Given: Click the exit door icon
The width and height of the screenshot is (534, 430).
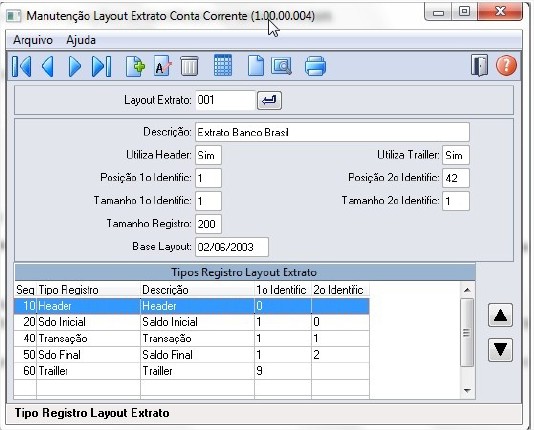Looking at the screenshot, I should 480,65.
